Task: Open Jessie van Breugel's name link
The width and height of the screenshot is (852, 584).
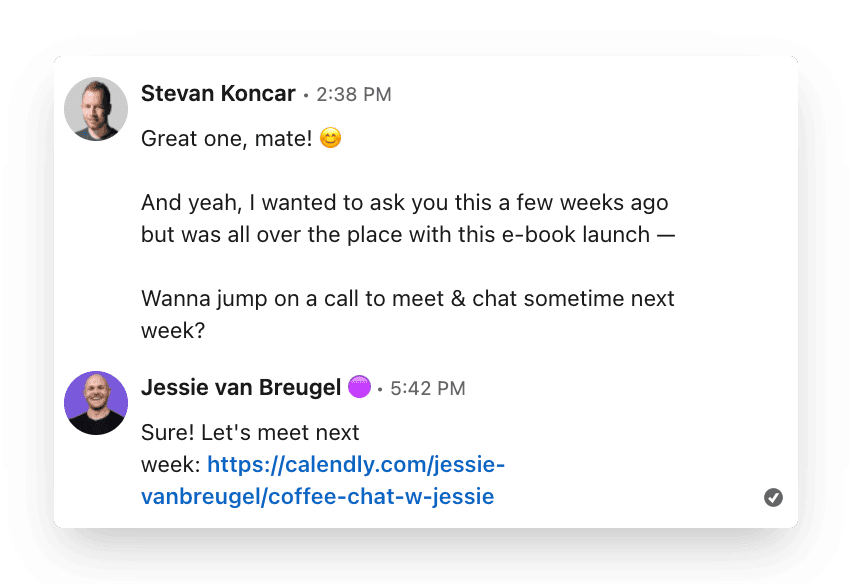Action: pos(241,388)
